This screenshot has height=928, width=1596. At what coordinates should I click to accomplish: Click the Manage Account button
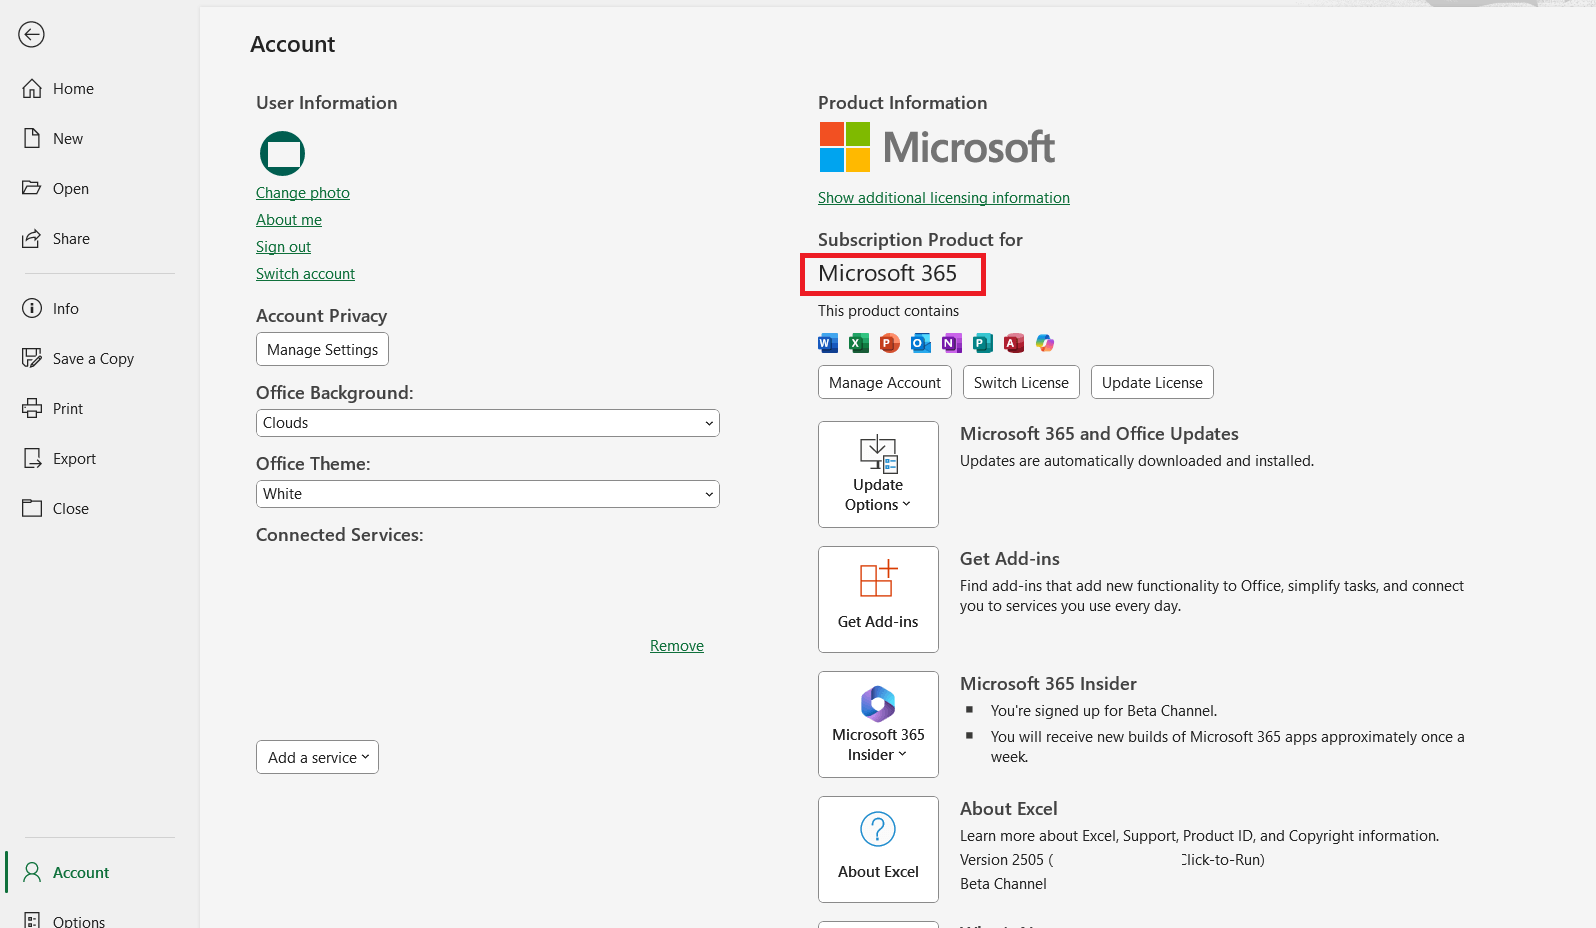(x=885, y=382)
